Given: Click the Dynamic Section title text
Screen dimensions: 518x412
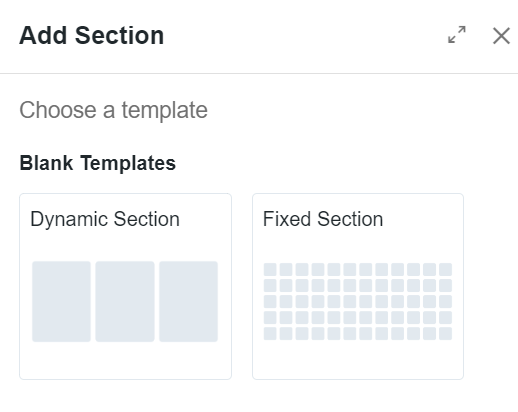Looking at the screenshot, I should [x=105, y=220].
